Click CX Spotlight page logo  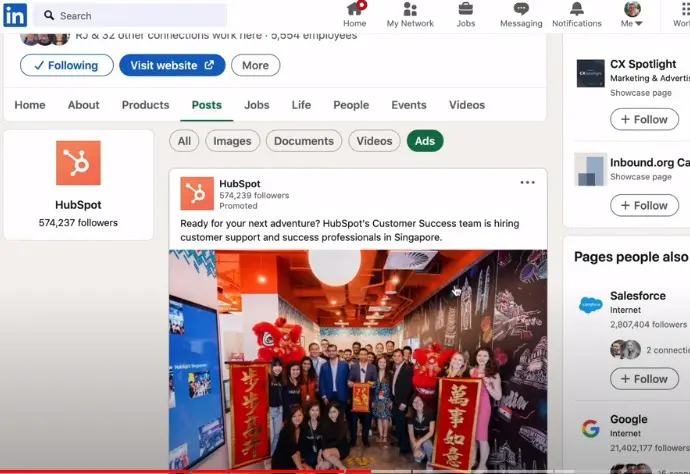591,73
